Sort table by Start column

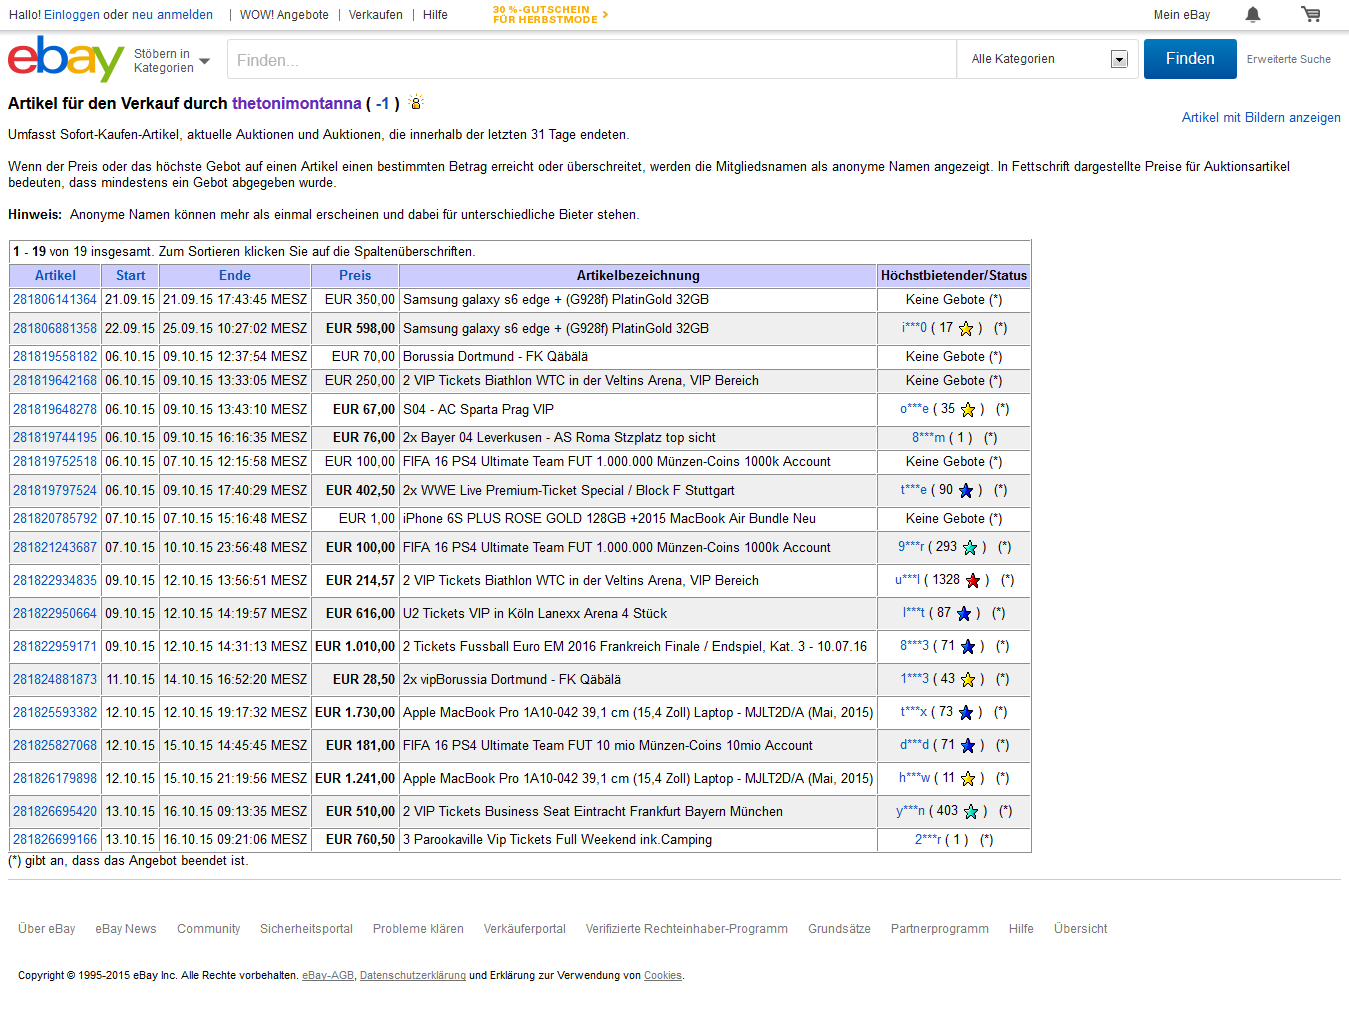[130, 276]
